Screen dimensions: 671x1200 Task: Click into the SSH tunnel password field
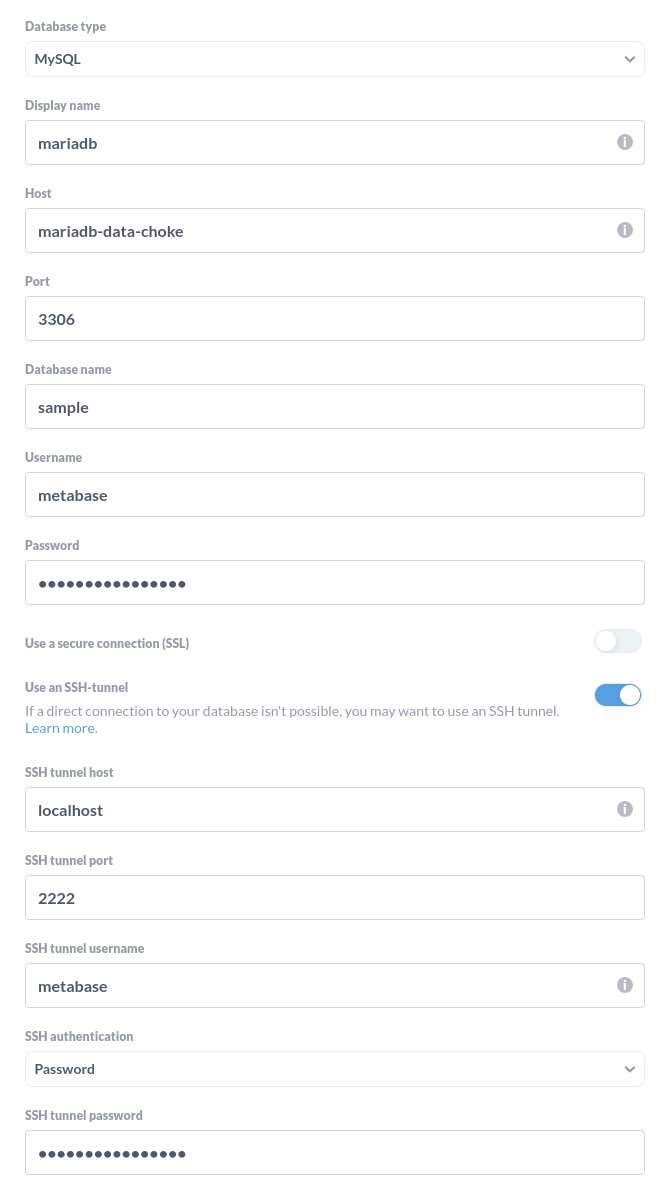pos(335,1152)
